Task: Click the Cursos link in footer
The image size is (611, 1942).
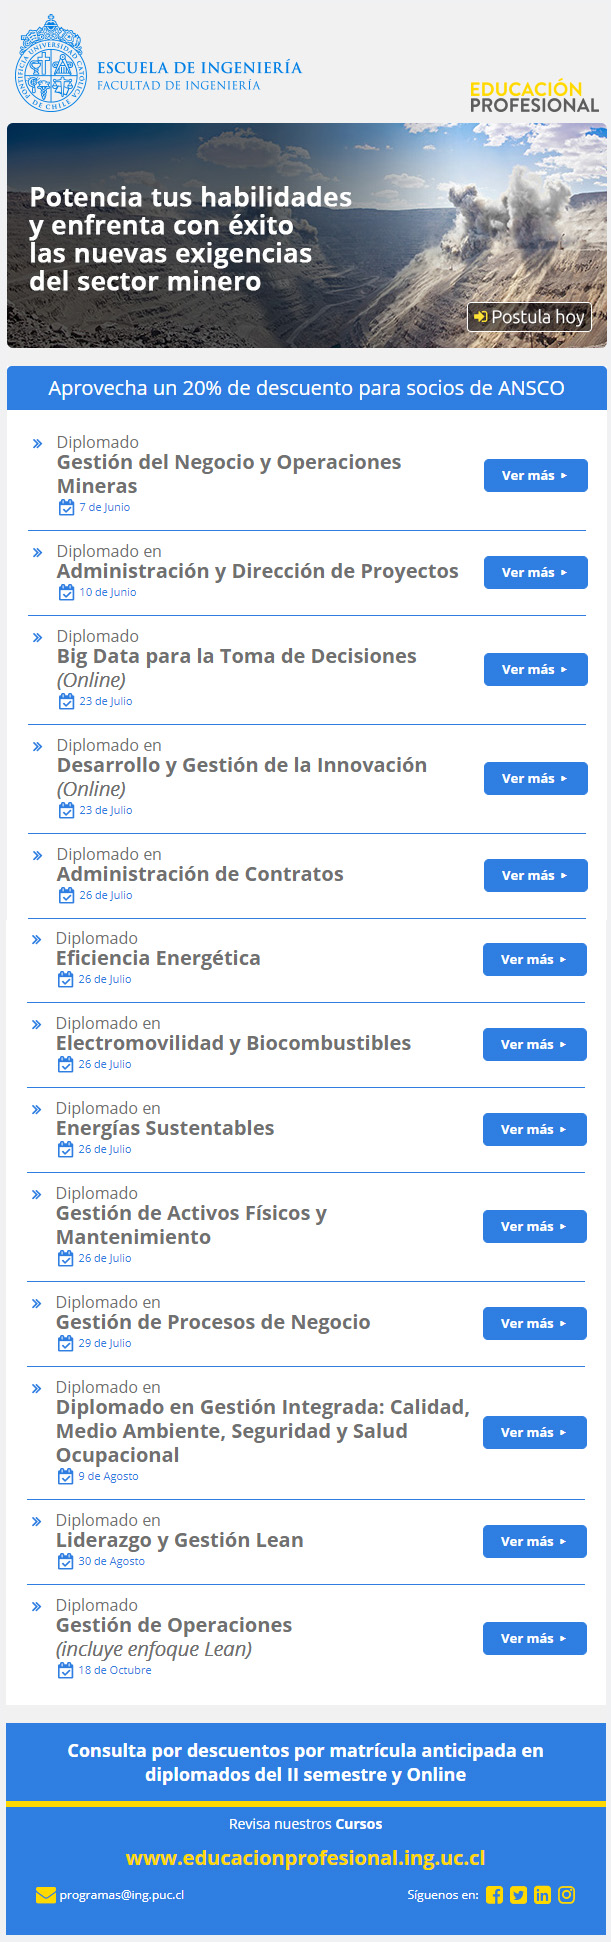Action: 358,1824
